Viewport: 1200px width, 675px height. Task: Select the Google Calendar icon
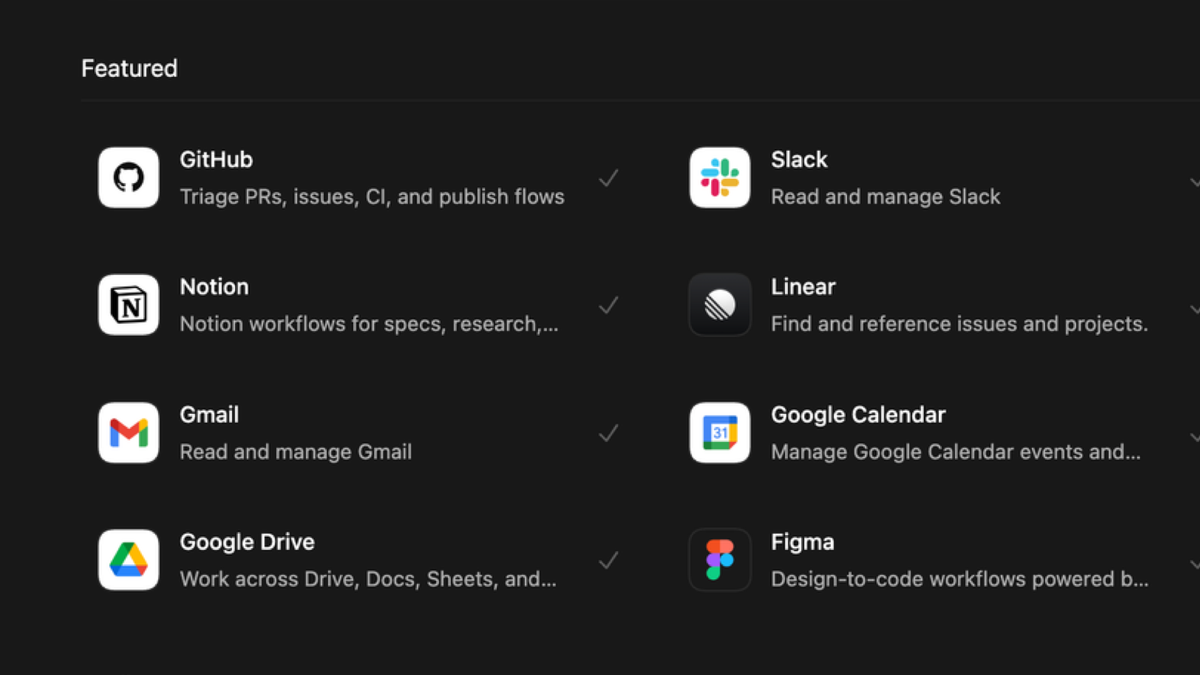pos(720,432)
